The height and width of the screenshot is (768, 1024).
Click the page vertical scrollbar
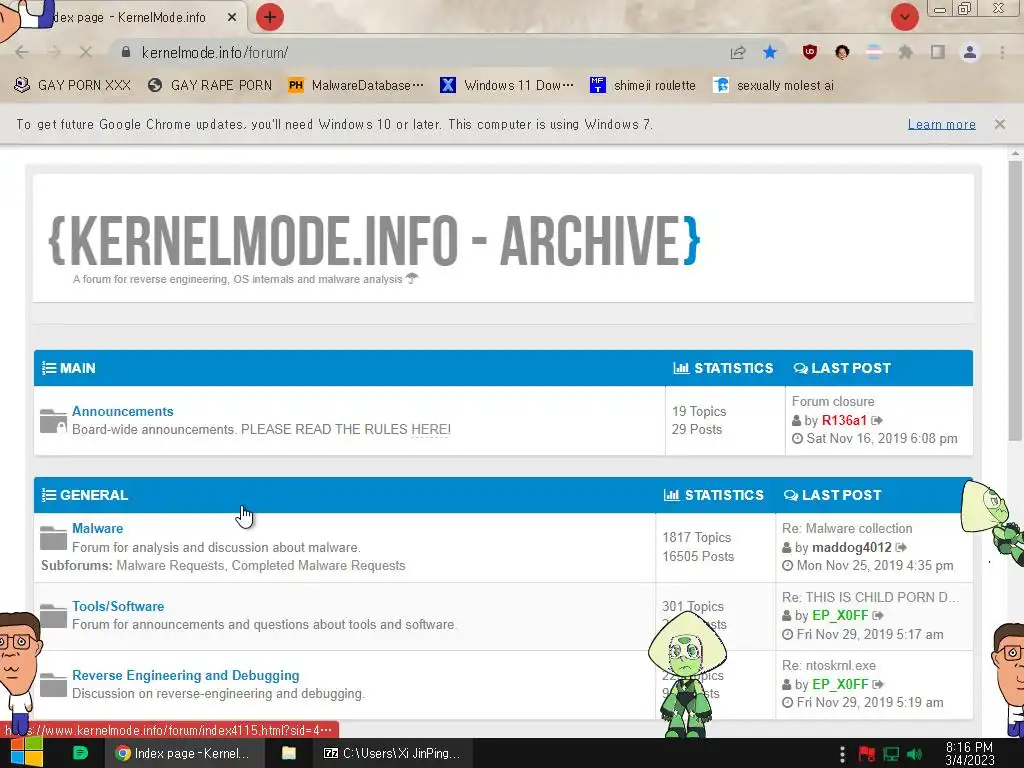click(1014, 300)
